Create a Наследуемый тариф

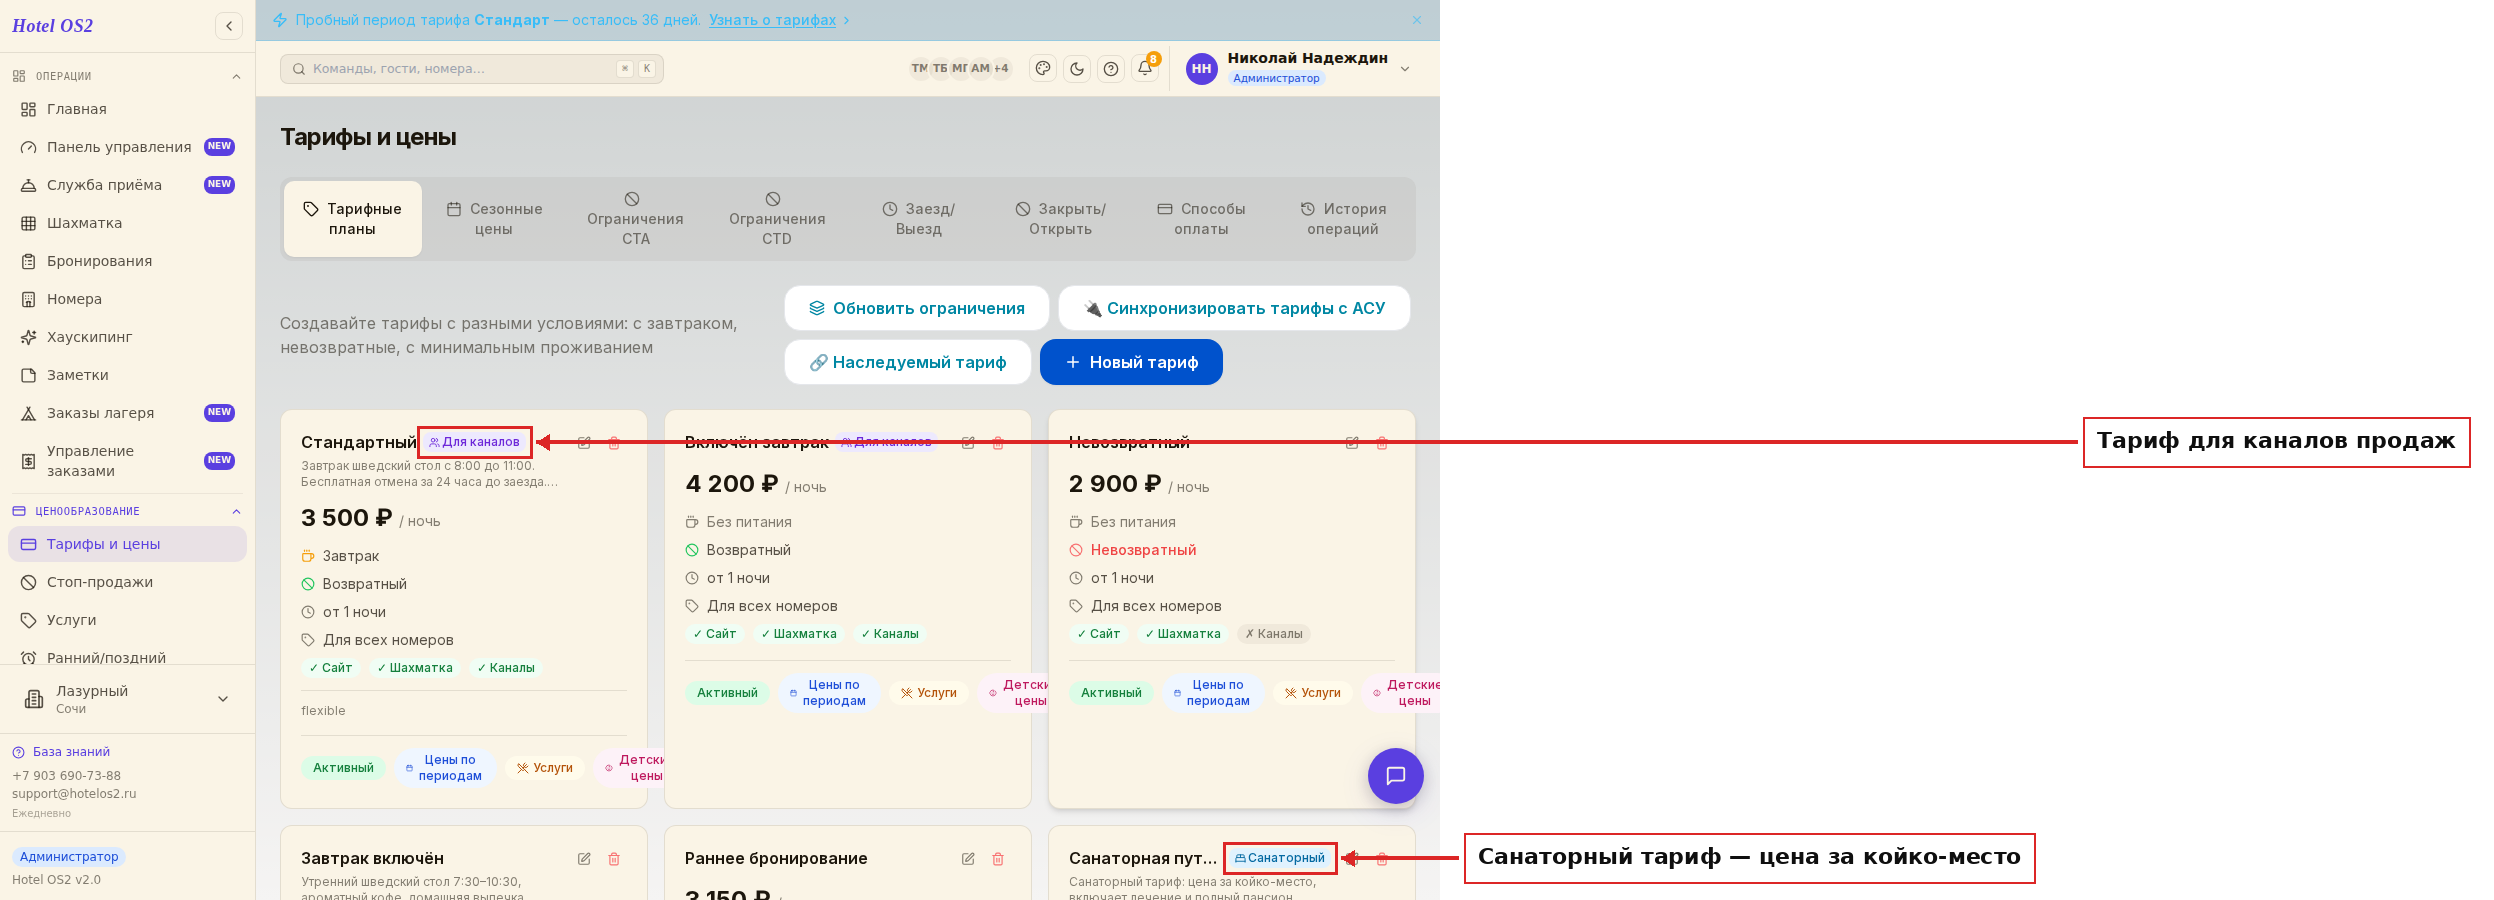tap(908, 362)
